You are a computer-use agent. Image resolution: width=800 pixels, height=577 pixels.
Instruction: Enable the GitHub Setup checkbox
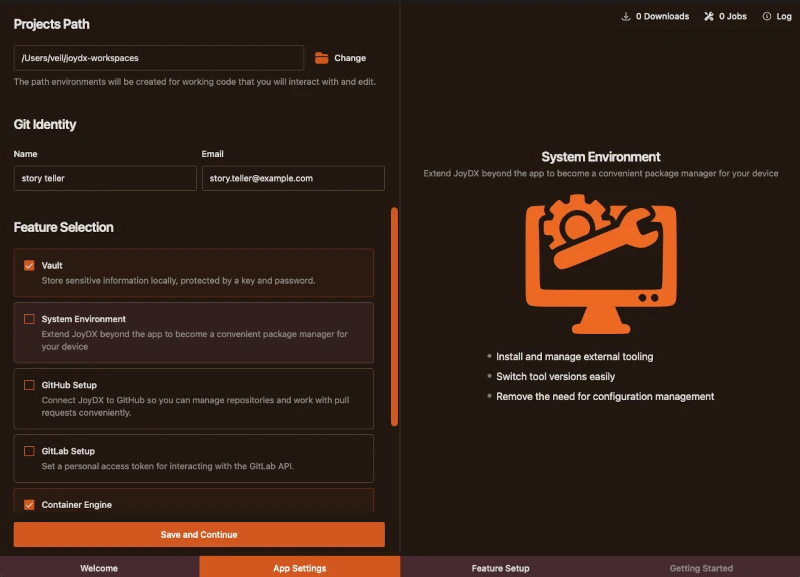point(29,385)
